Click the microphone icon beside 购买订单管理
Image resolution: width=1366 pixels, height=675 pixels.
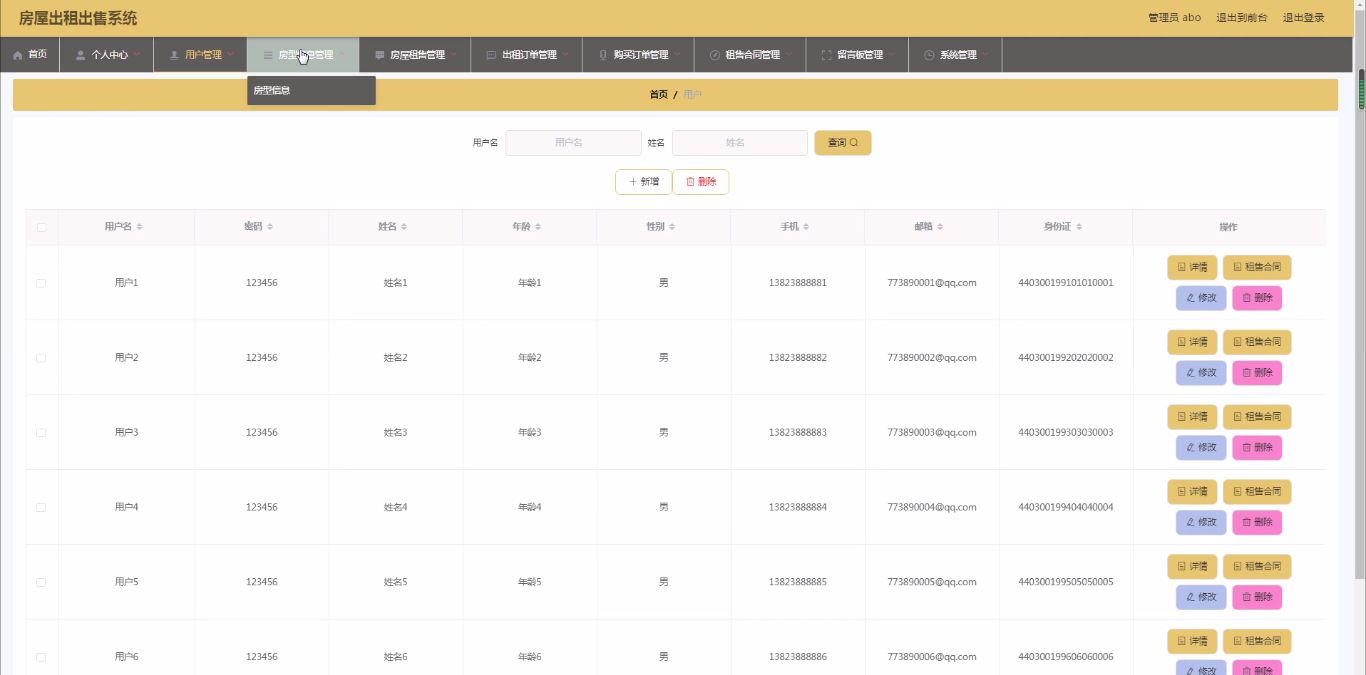(x=603, y=55)
